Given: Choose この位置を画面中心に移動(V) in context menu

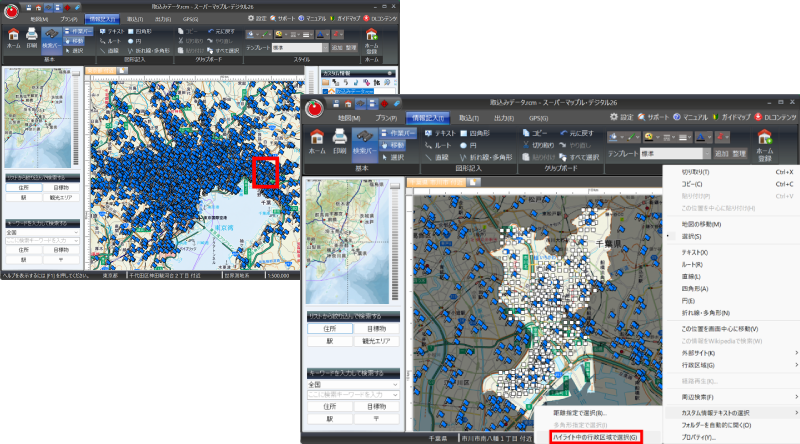Looking at the screenshot, I should click(720, 329).
